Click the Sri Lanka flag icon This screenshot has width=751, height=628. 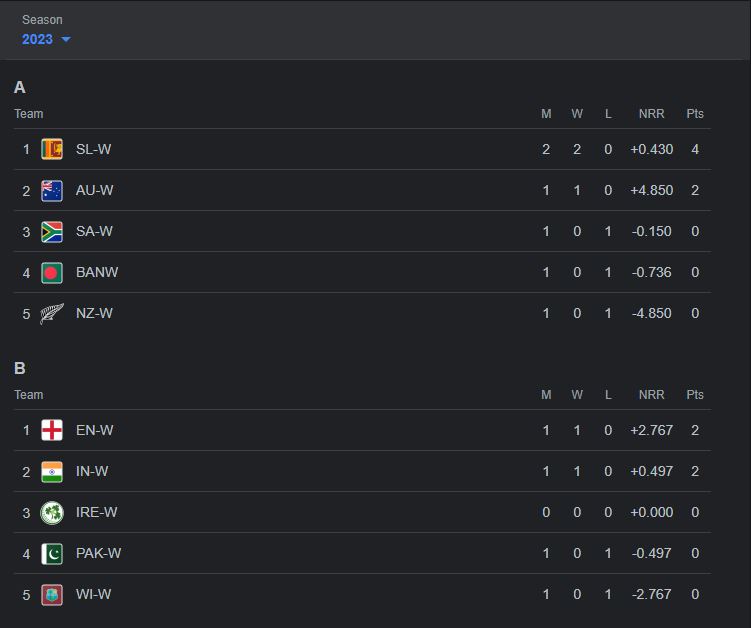coord(52,149)
